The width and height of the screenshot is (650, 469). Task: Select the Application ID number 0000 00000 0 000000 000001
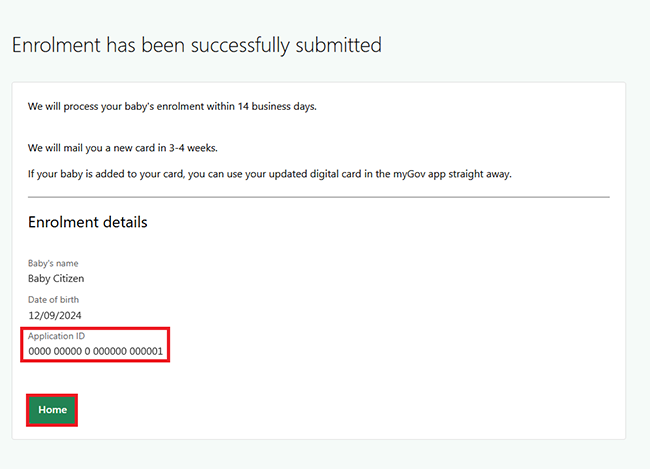coord(95,352)
